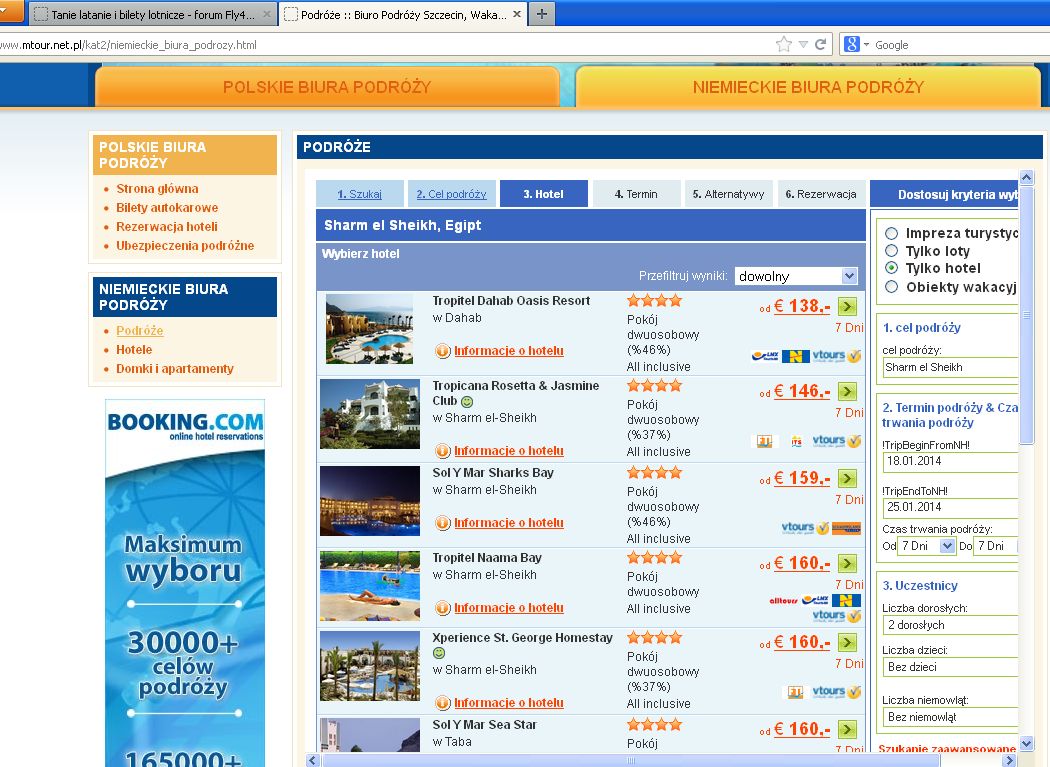The height and width of the screenshot is (767, 1050).
Task: Click info icon for Tropitel Dahab Oasis Resort
Action: (443, 351)
